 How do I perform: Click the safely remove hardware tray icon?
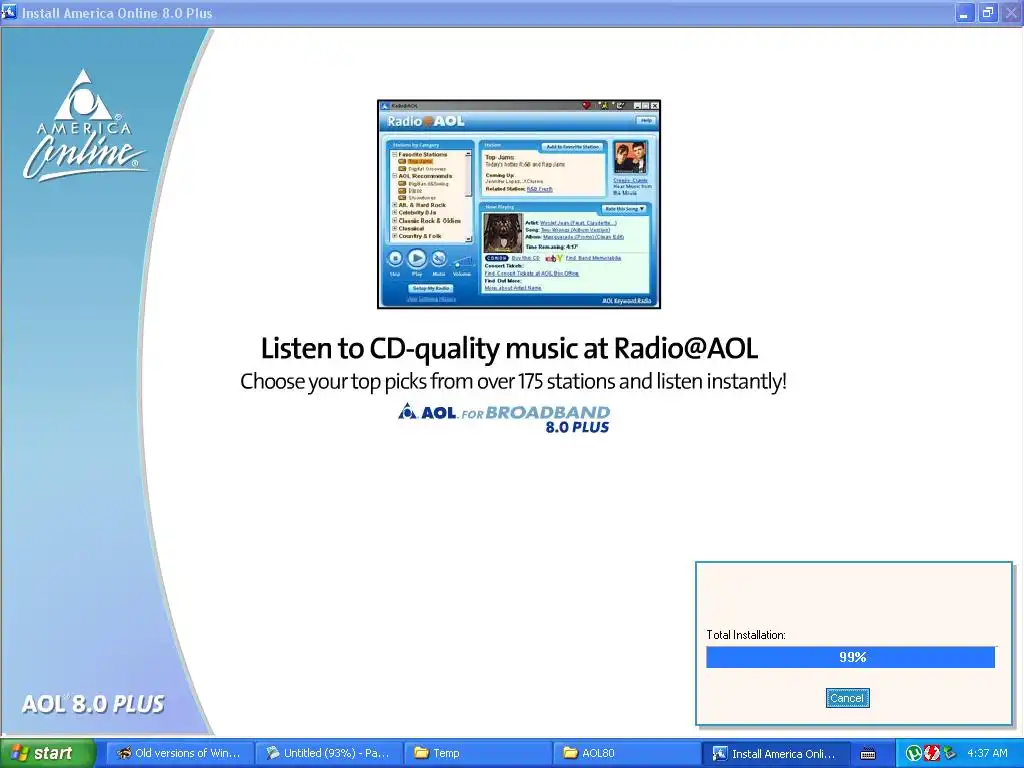[949, 753]
